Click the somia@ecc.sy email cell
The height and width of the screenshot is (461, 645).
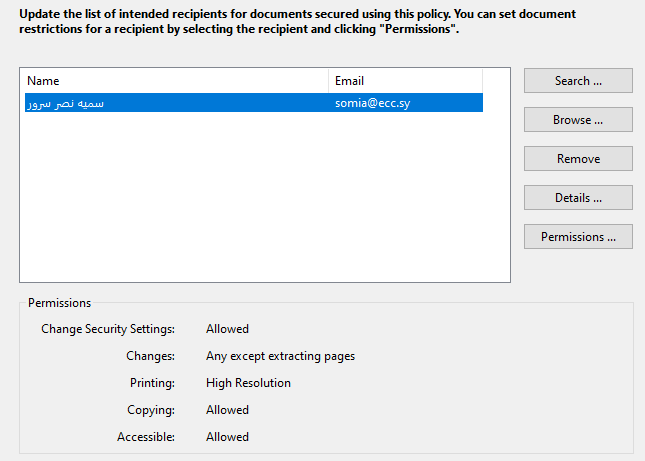pyautogui.click(x=372, y=103)
